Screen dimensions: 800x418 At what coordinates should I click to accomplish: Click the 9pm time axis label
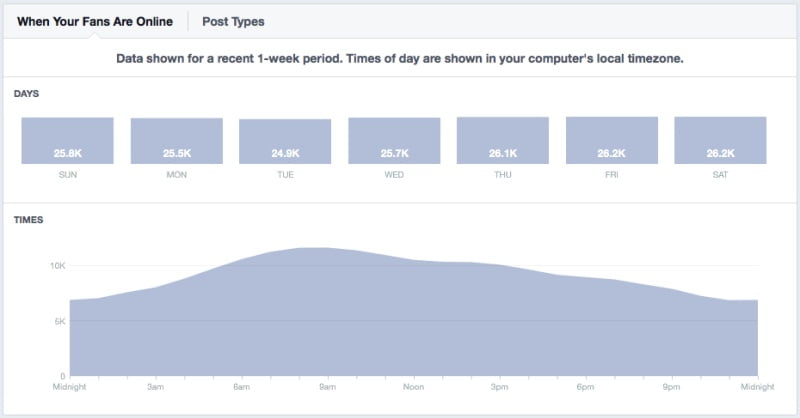(672, 386)
